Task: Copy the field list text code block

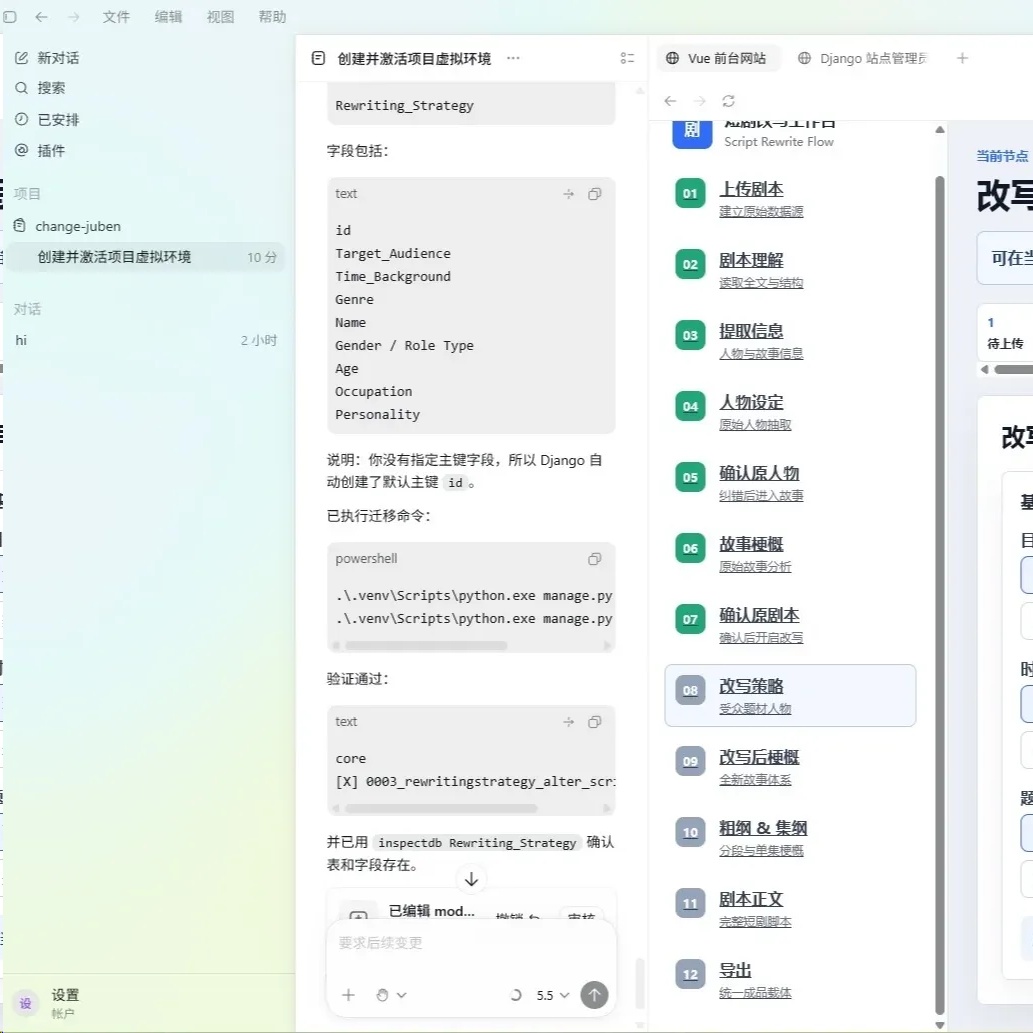Action: [x=594, y=194]
